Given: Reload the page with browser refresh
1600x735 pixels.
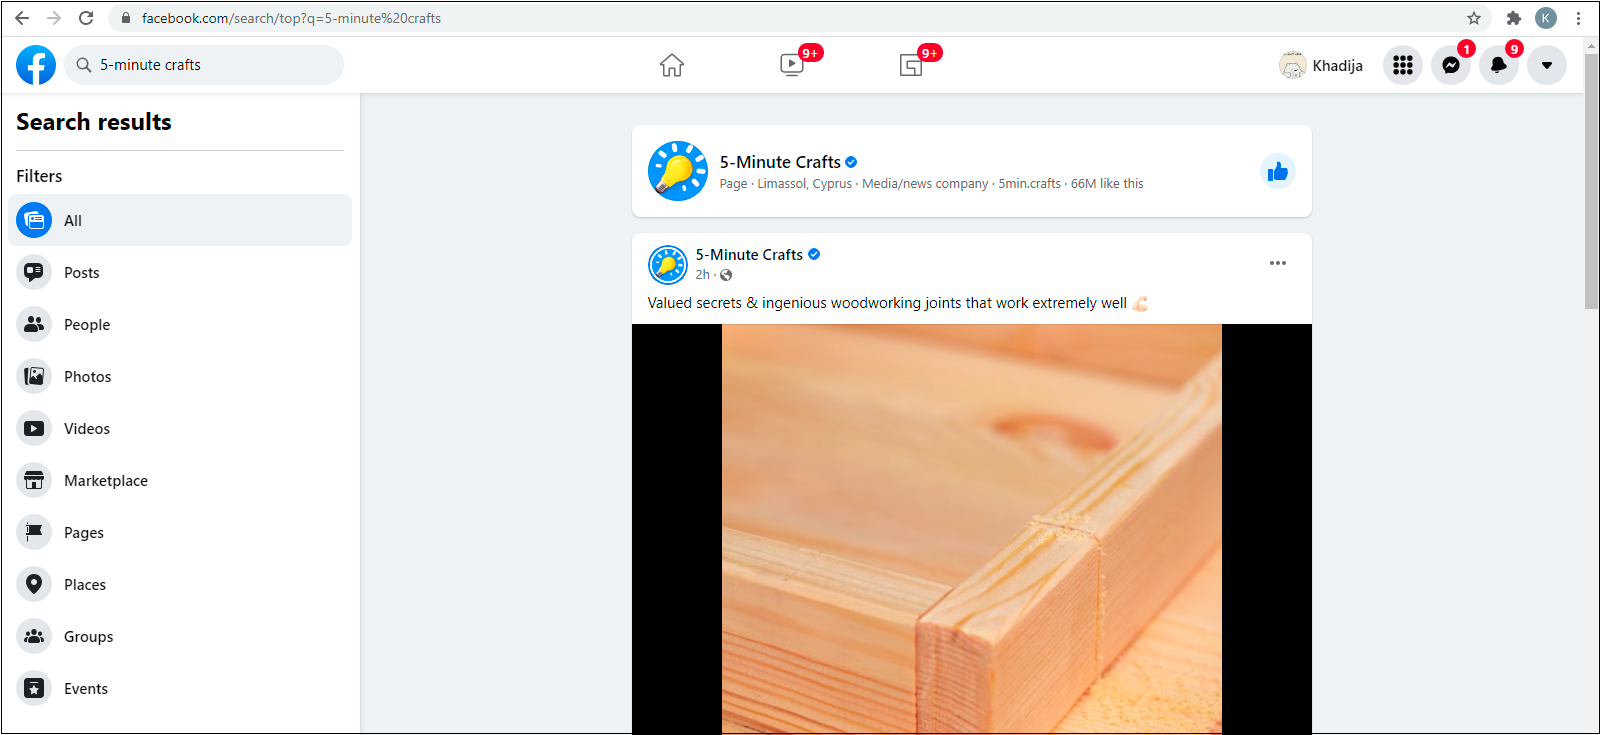Looking at the screenshot, I should [86, 18].
